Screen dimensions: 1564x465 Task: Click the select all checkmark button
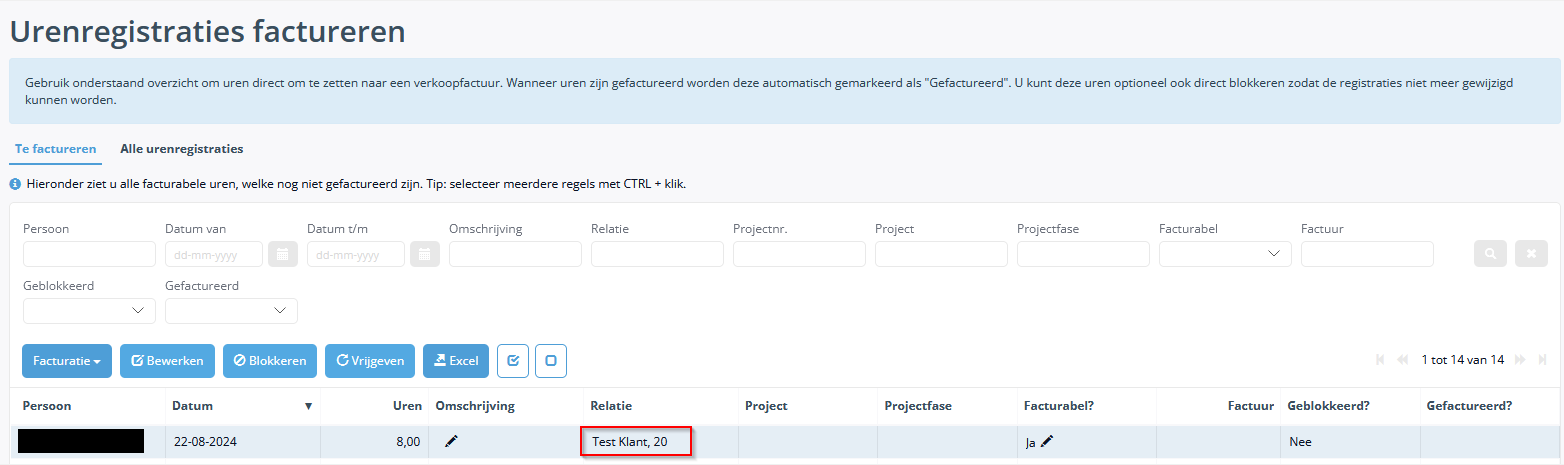(513, 361)
